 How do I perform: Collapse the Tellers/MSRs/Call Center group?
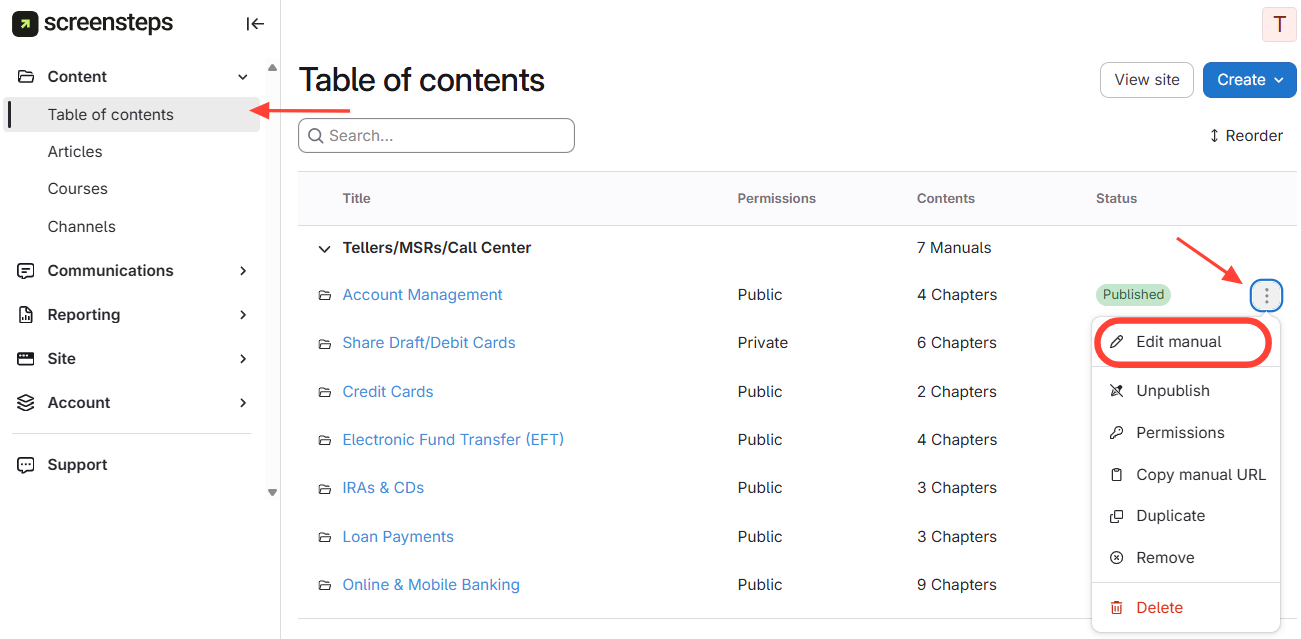tap(324, 249)
